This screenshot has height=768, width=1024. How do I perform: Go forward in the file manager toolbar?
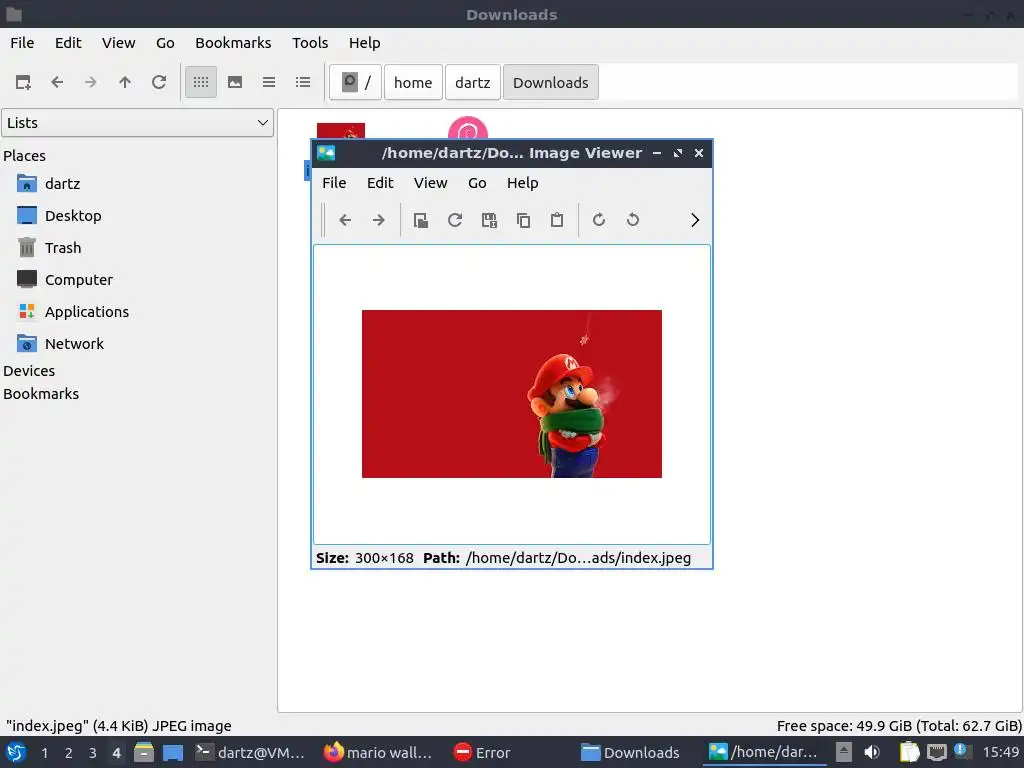click(x=91, y=82)
